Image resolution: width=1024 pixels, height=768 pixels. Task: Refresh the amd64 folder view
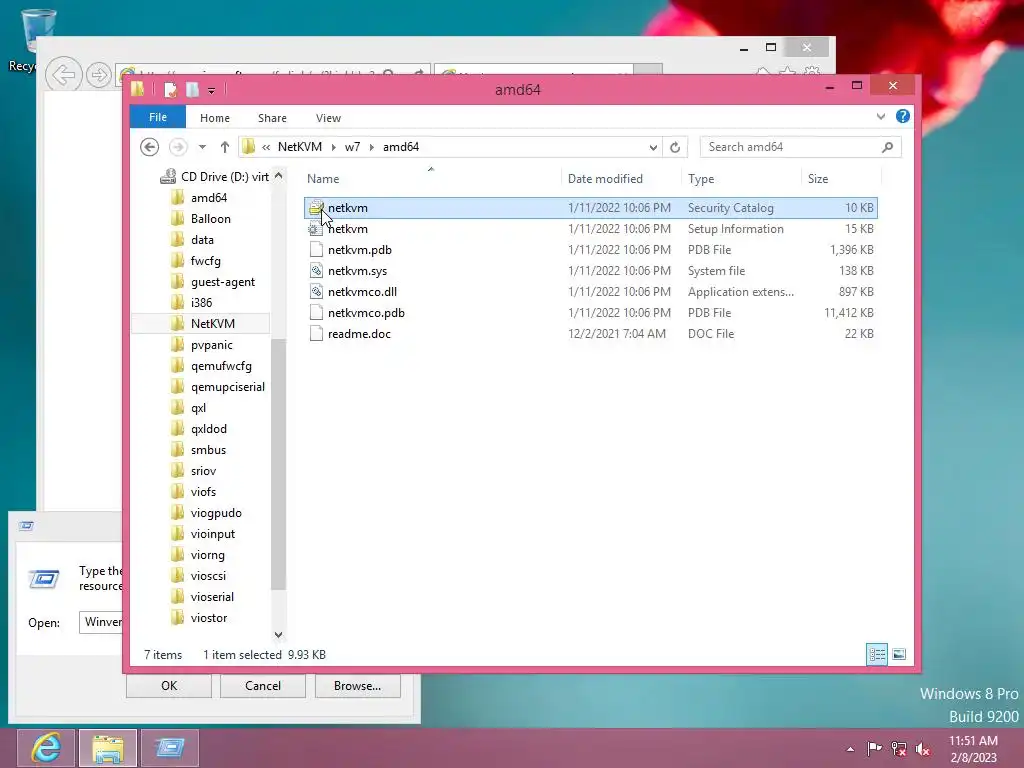tap(675, 148)
